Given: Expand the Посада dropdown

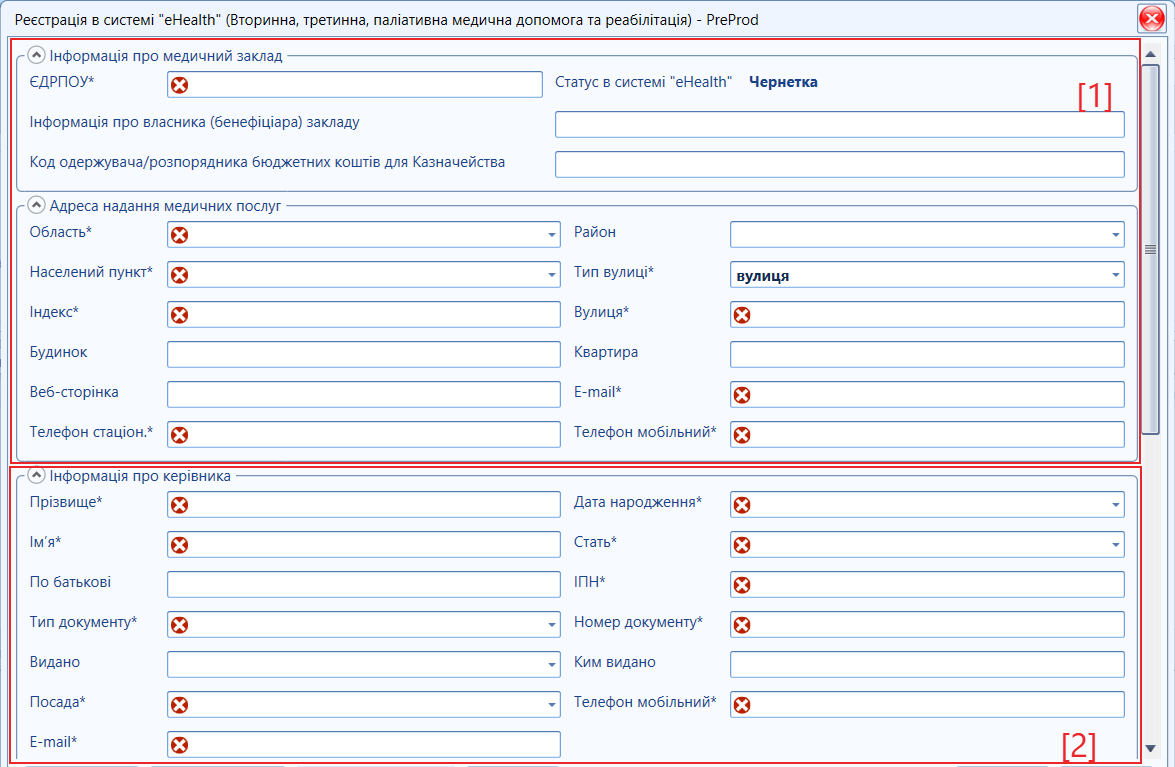Looking at the screenshot, I should click(x=552, y=705).
